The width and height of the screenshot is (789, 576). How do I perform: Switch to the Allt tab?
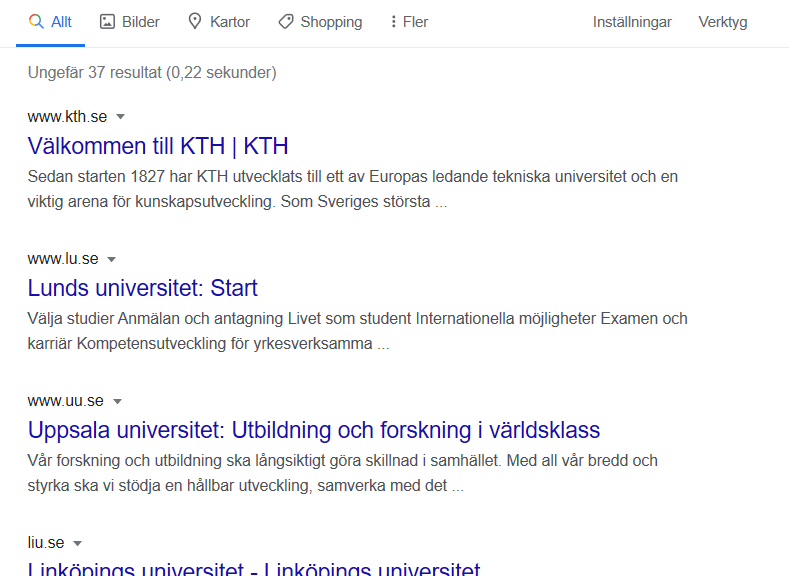pyautogui.click(x=50, y=22)
